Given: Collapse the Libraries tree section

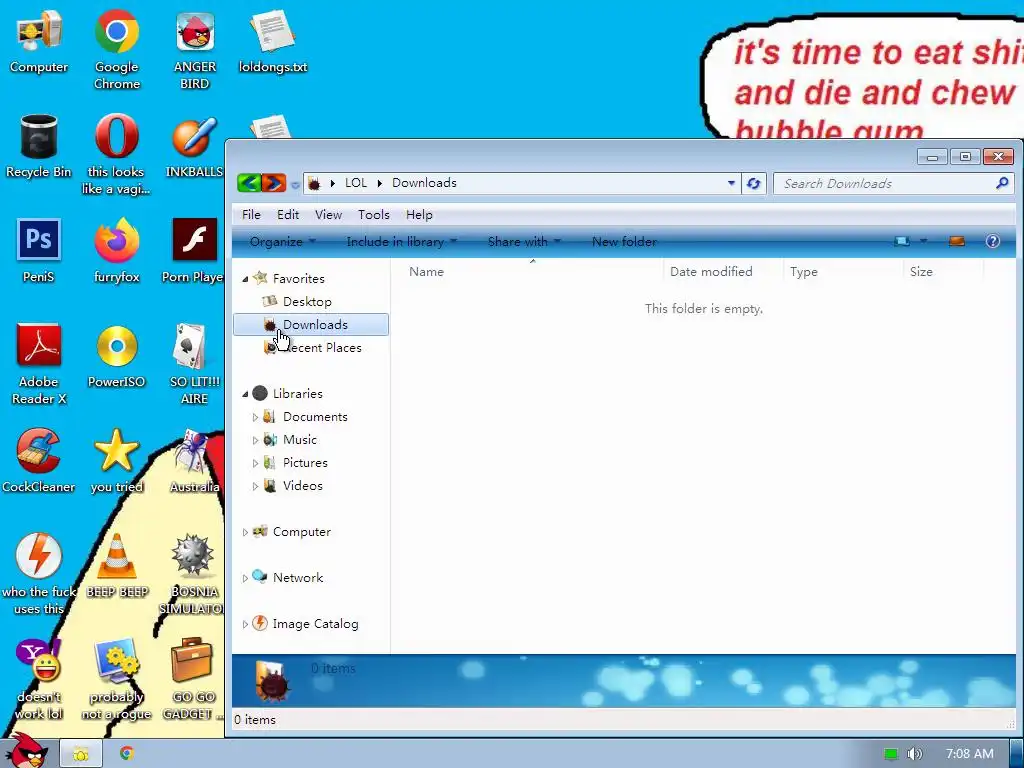Looking at the screenshot, I should click(x=246, y=394).
